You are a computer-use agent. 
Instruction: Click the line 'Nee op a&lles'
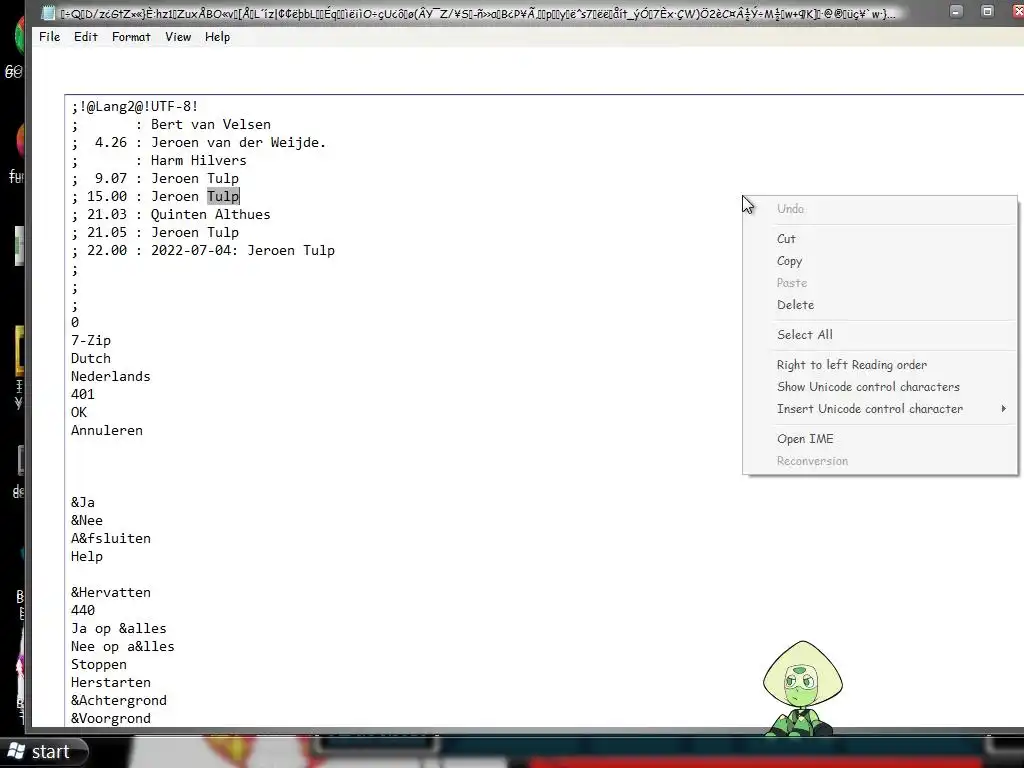coord(123,647)
